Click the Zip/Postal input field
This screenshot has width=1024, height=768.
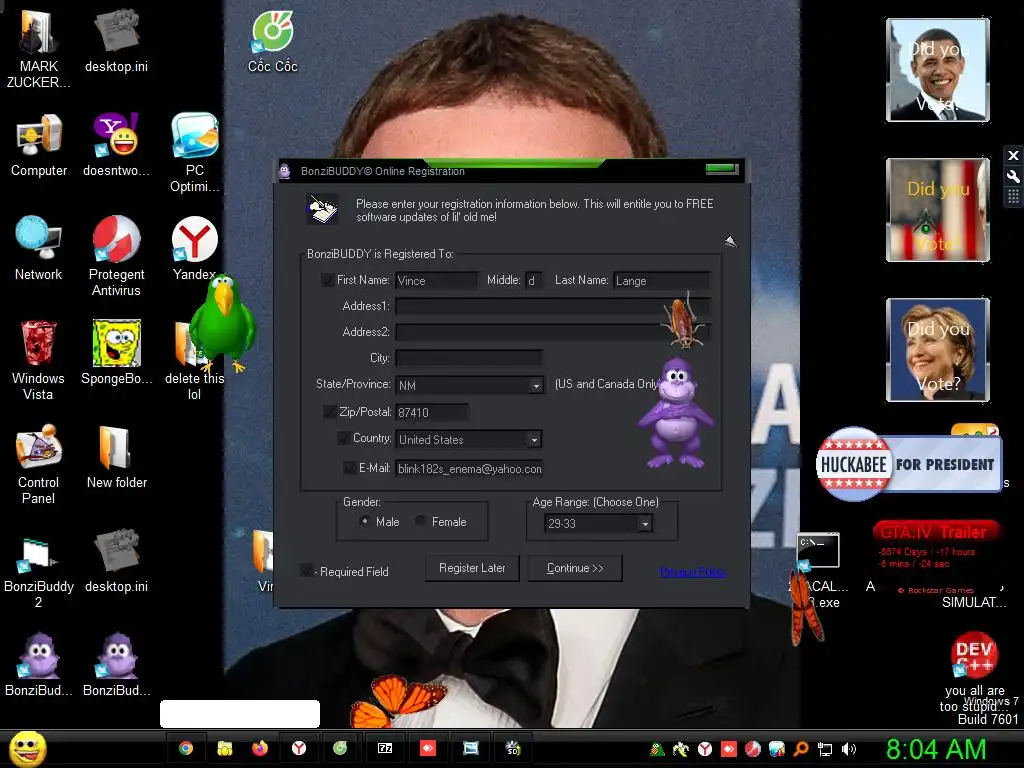[x=432, y=412]
